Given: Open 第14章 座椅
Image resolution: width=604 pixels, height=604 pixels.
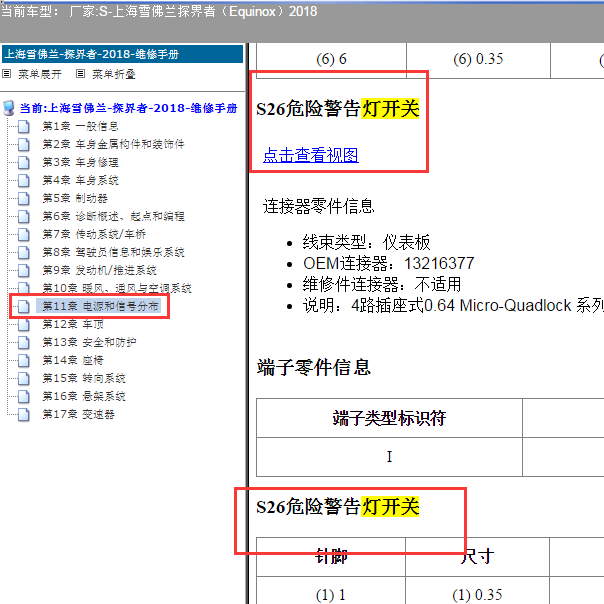Looking at the screenshot, I should pos(73,360).
